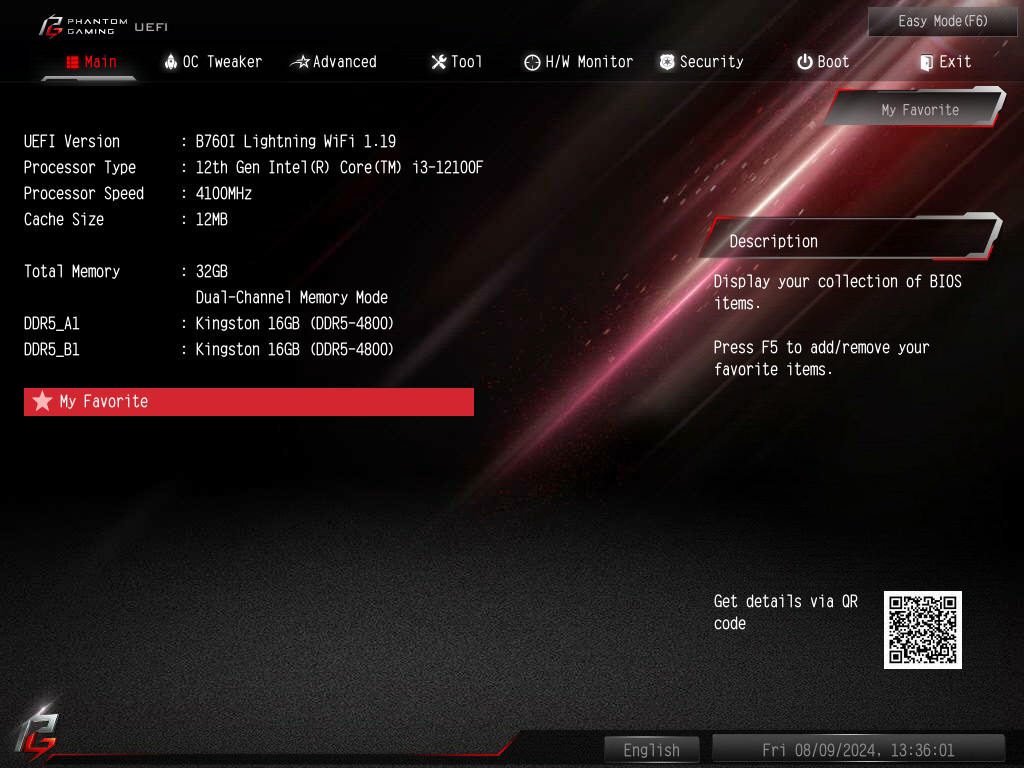The image size is (1024, 768).
Task: Open the Security tab
Action: point(701,62)
